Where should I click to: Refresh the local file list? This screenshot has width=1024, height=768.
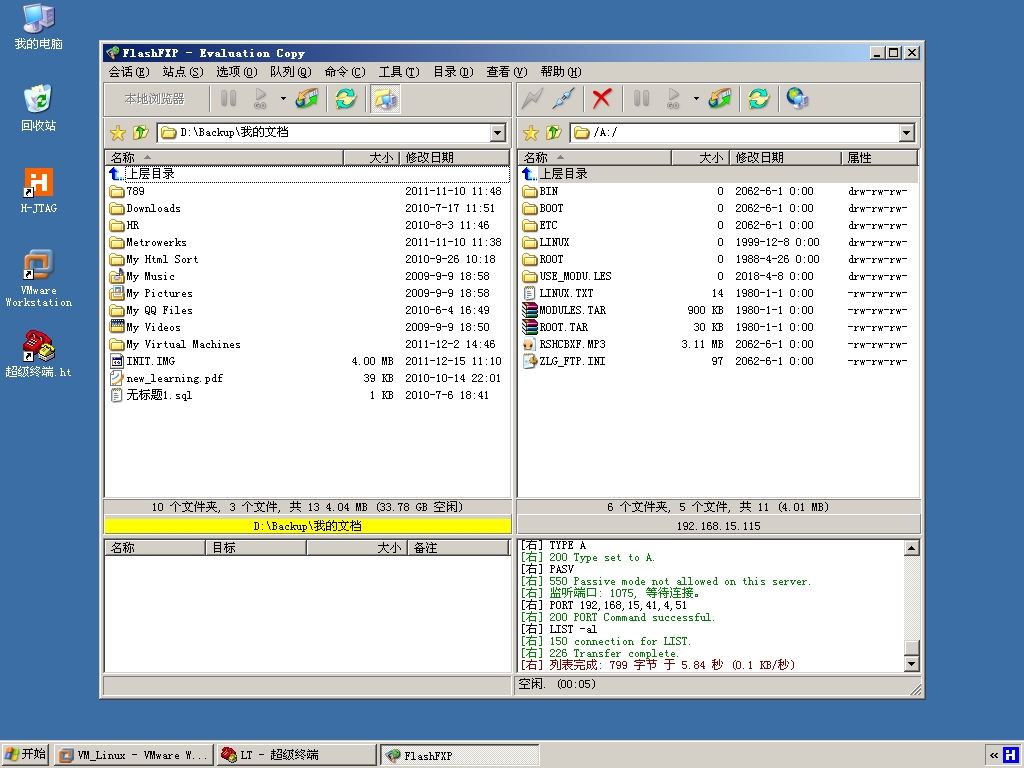click(x=345, y=99)
